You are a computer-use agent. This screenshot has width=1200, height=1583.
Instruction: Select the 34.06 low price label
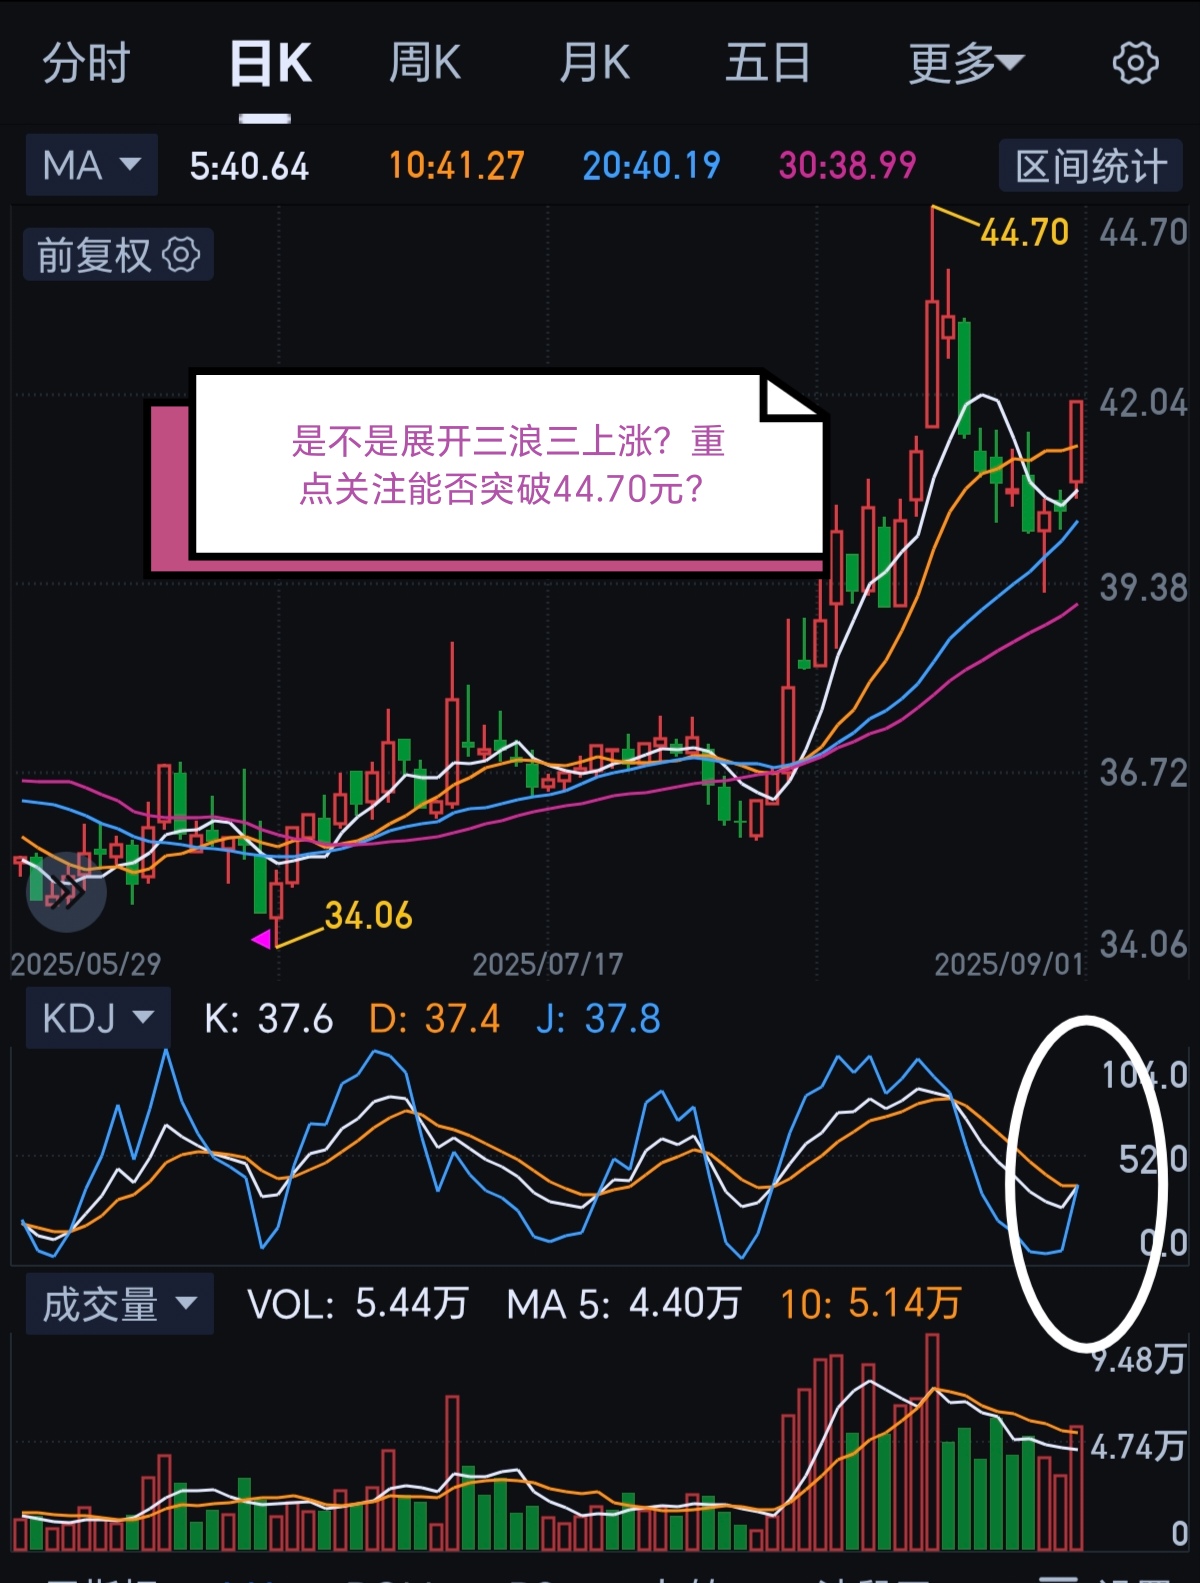(x=368, y=915)
